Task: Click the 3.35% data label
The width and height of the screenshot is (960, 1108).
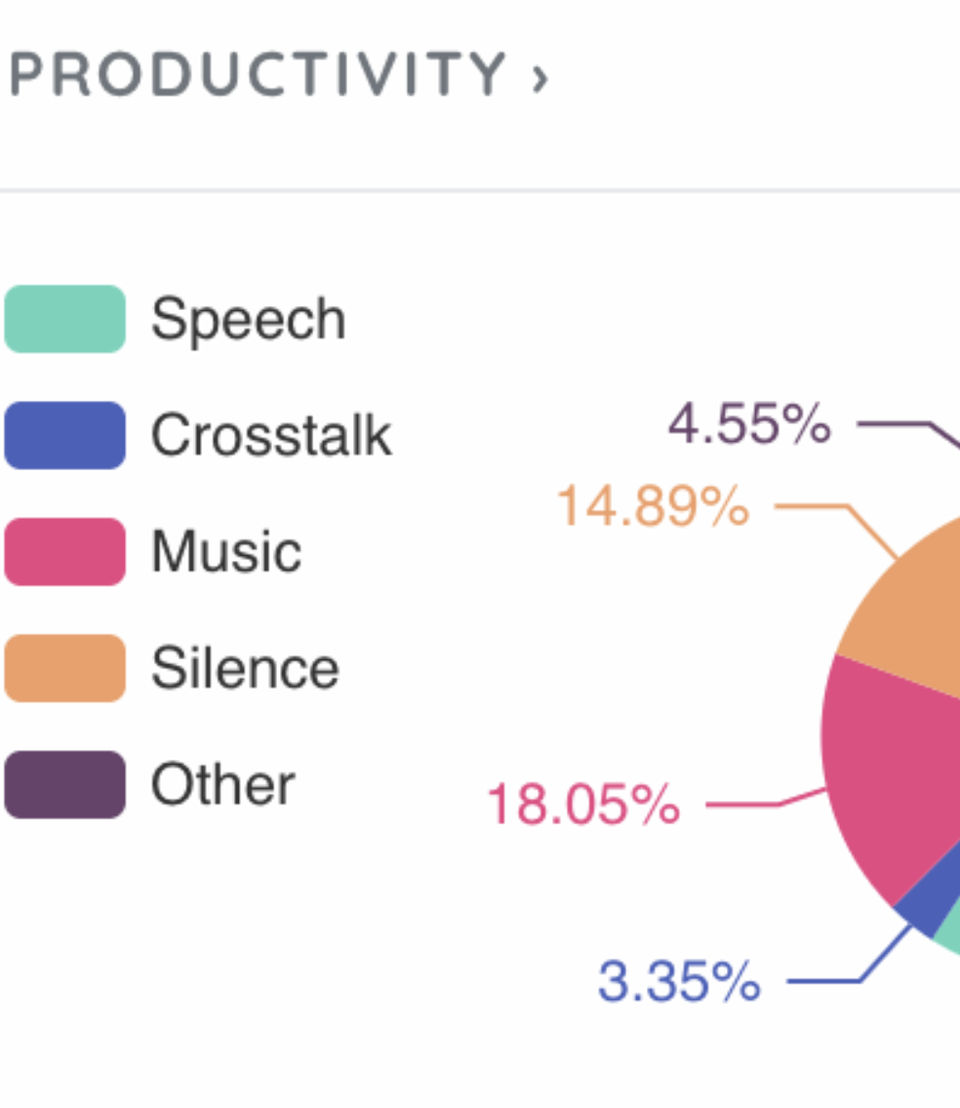Action: pos(679,982)
